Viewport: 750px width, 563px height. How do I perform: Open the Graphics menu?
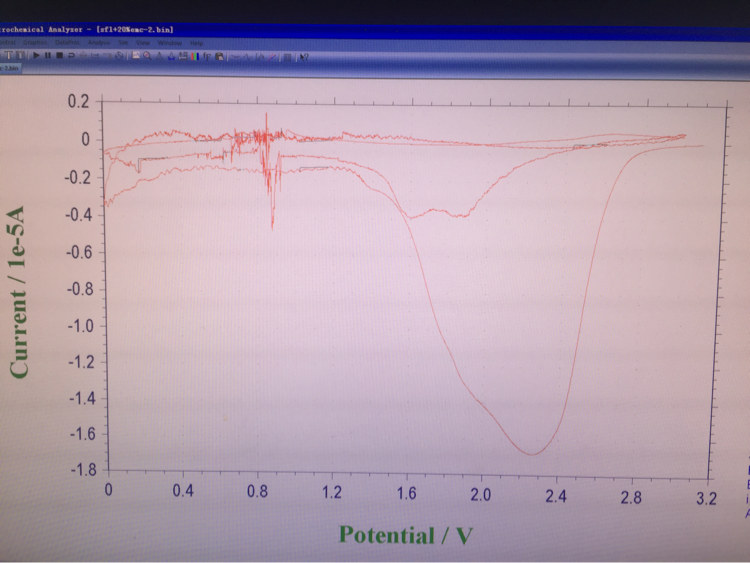click(x=35, y=43)
